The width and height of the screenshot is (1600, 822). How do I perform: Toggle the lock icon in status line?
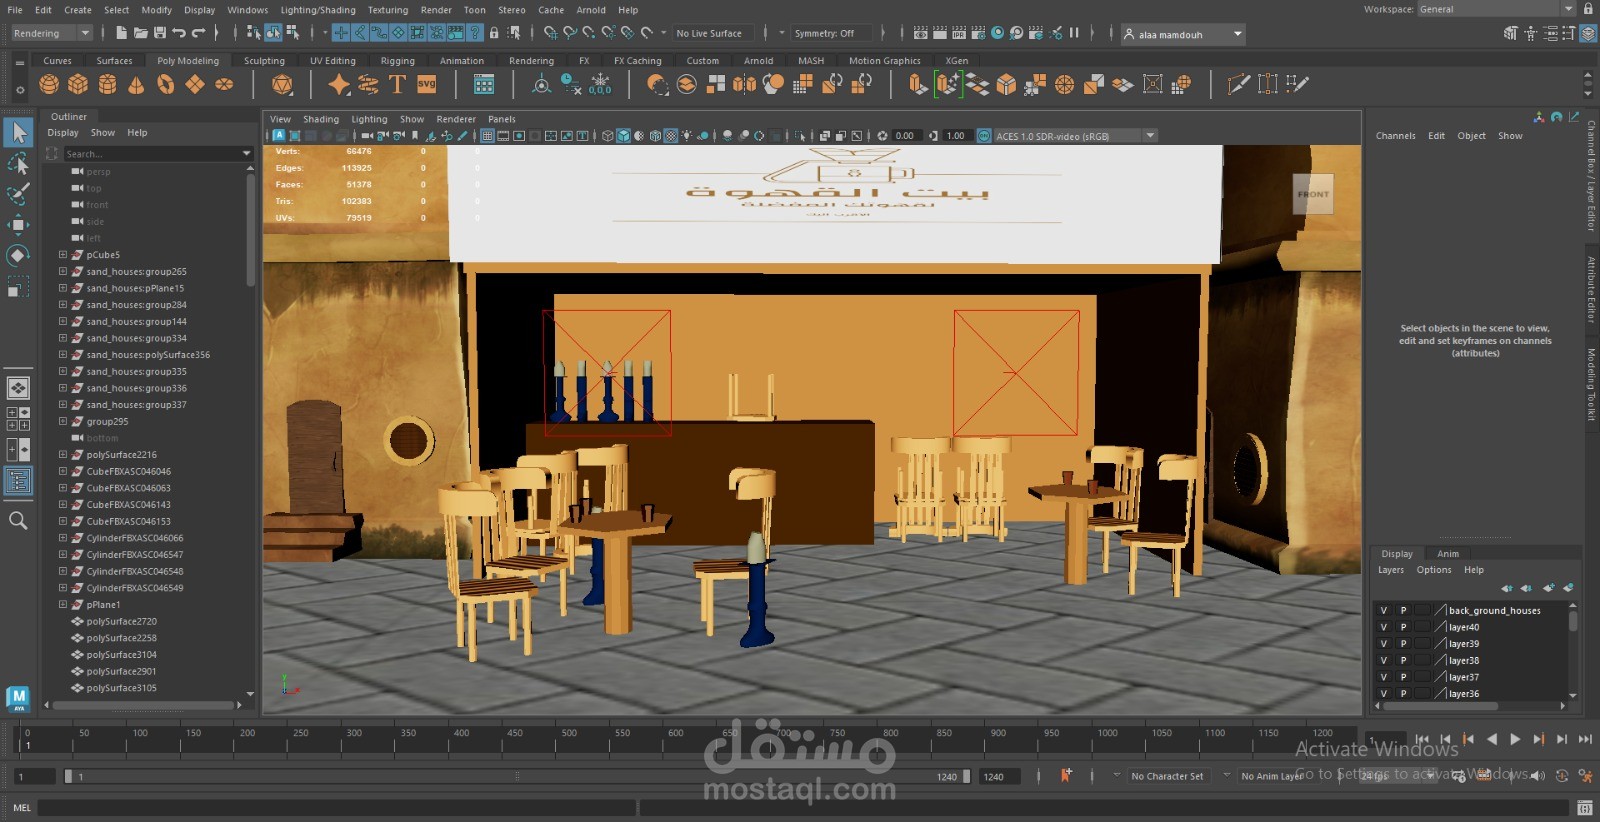tap(494, 33)
